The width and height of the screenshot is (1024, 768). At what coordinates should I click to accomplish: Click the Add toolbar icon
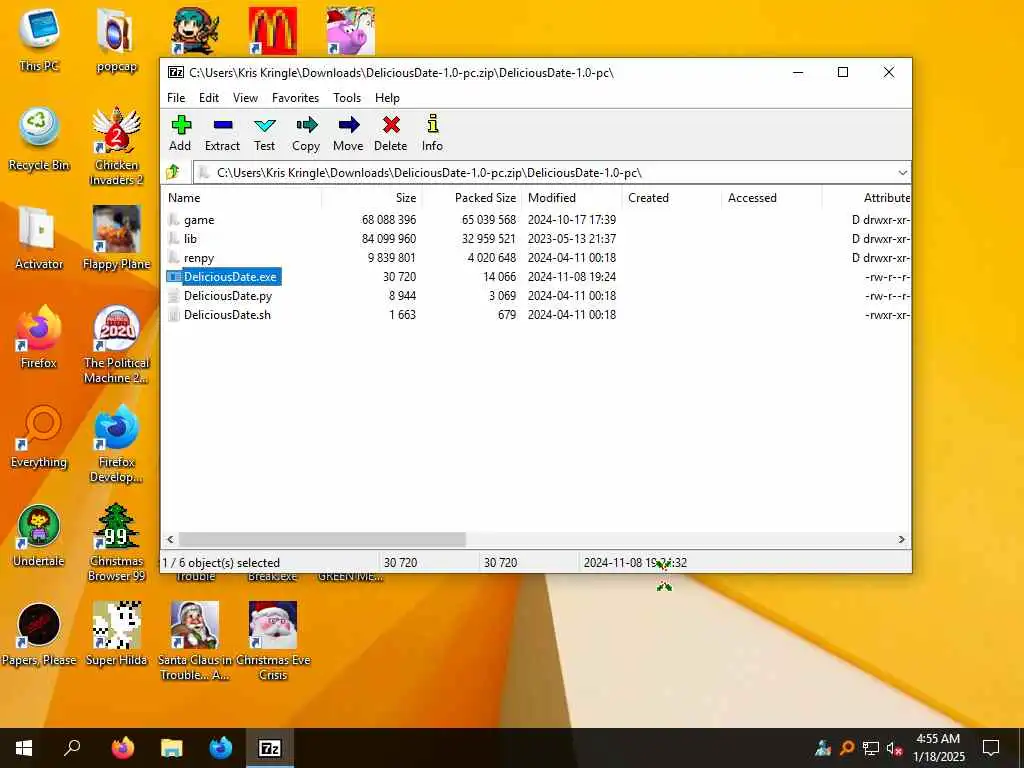click(181, 134)
